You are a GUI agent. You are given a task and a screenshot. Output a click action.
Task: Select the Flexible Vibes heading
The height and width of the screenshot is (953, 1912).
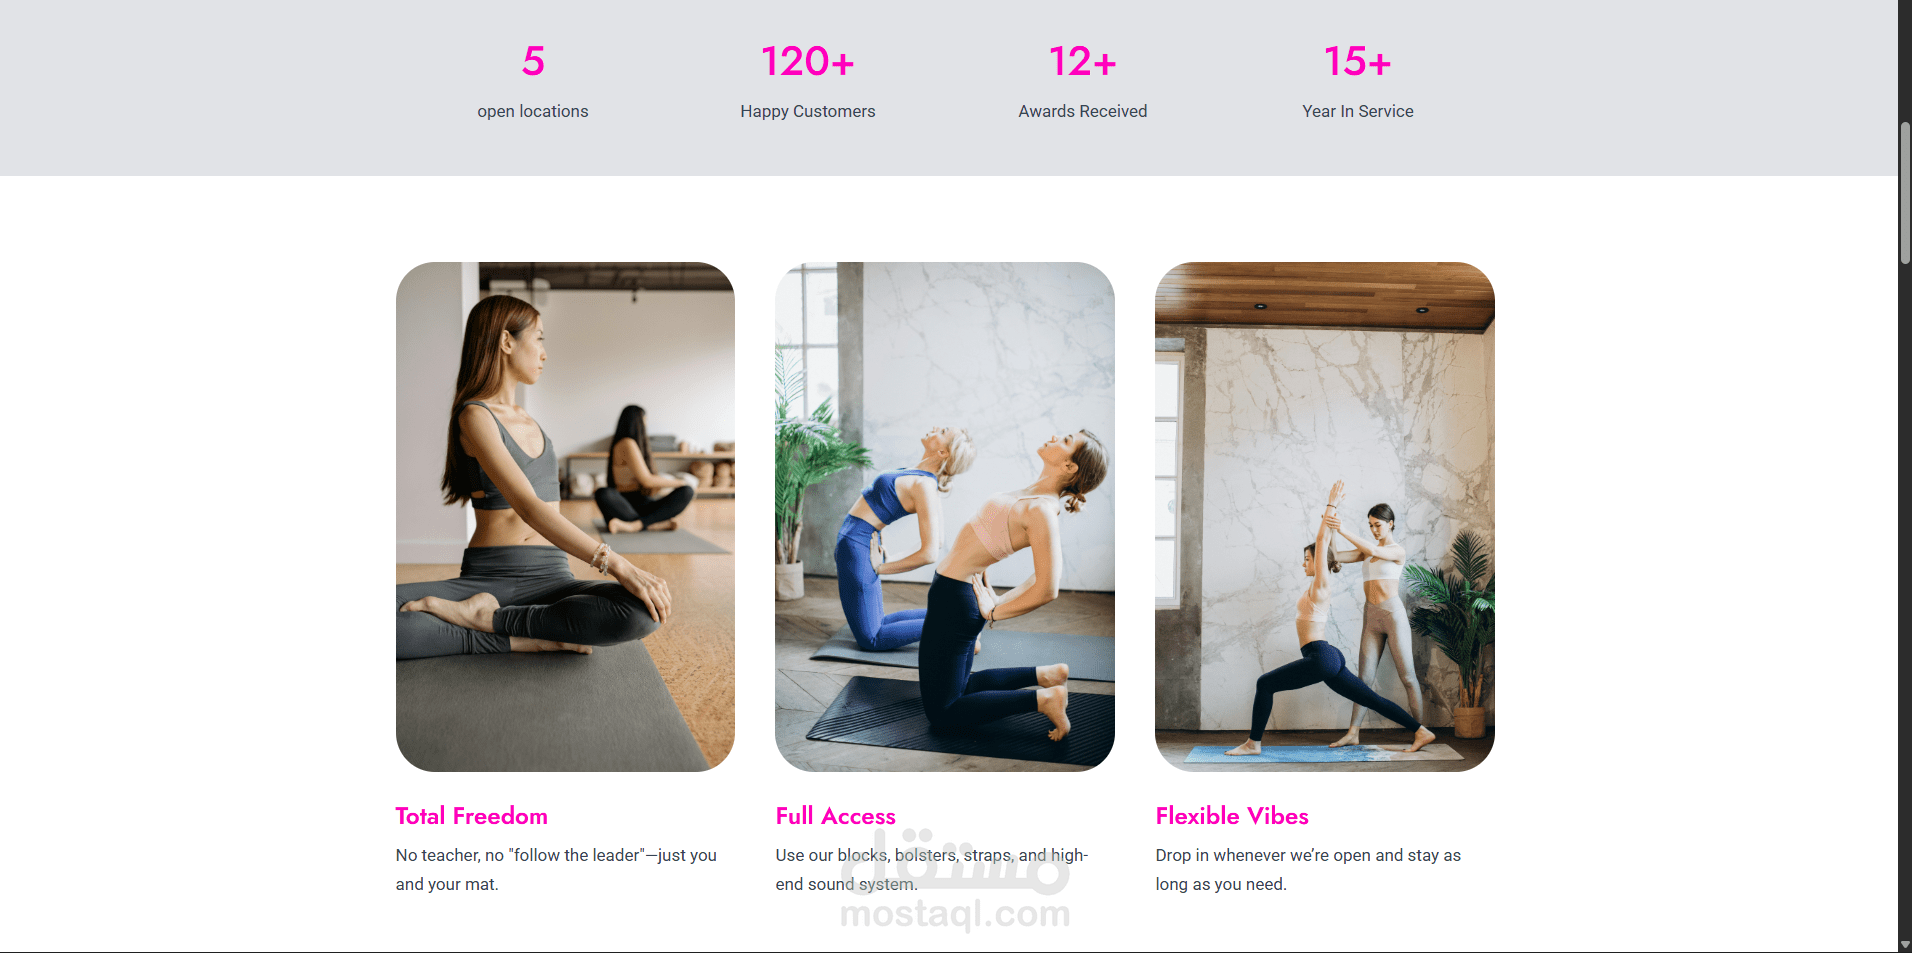1232,816
